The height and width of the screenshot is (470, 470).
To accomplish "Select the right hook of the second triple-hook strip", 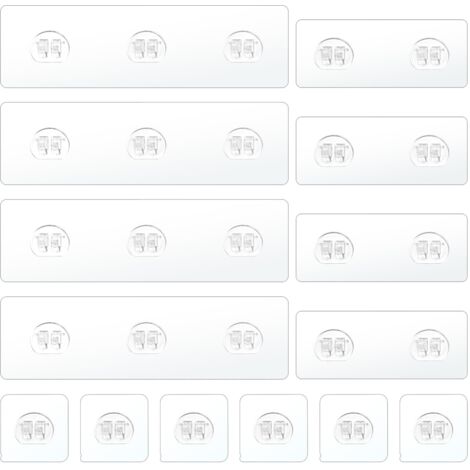I will [x=243, y=144].
